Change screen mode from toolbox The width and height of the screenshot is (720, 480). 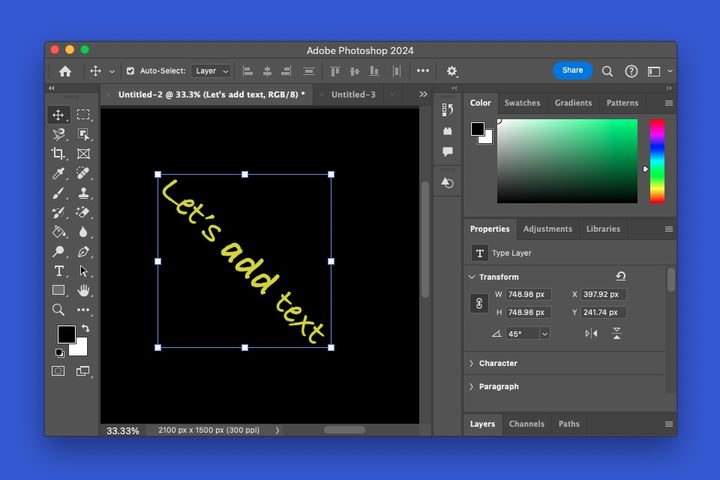[83, 371]
